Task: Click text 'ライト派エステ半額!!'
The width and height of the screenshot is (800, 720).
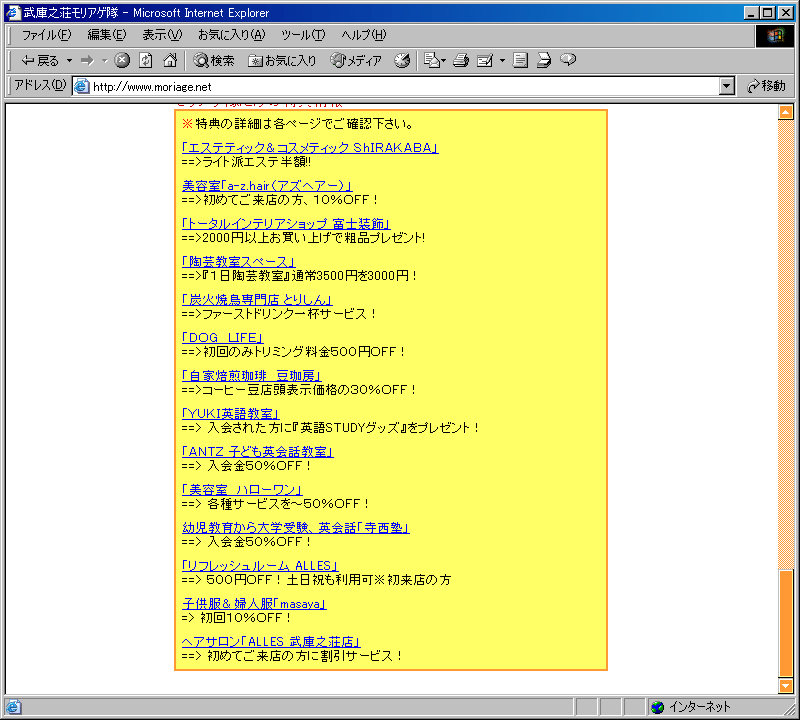Action: pos(257,162)
